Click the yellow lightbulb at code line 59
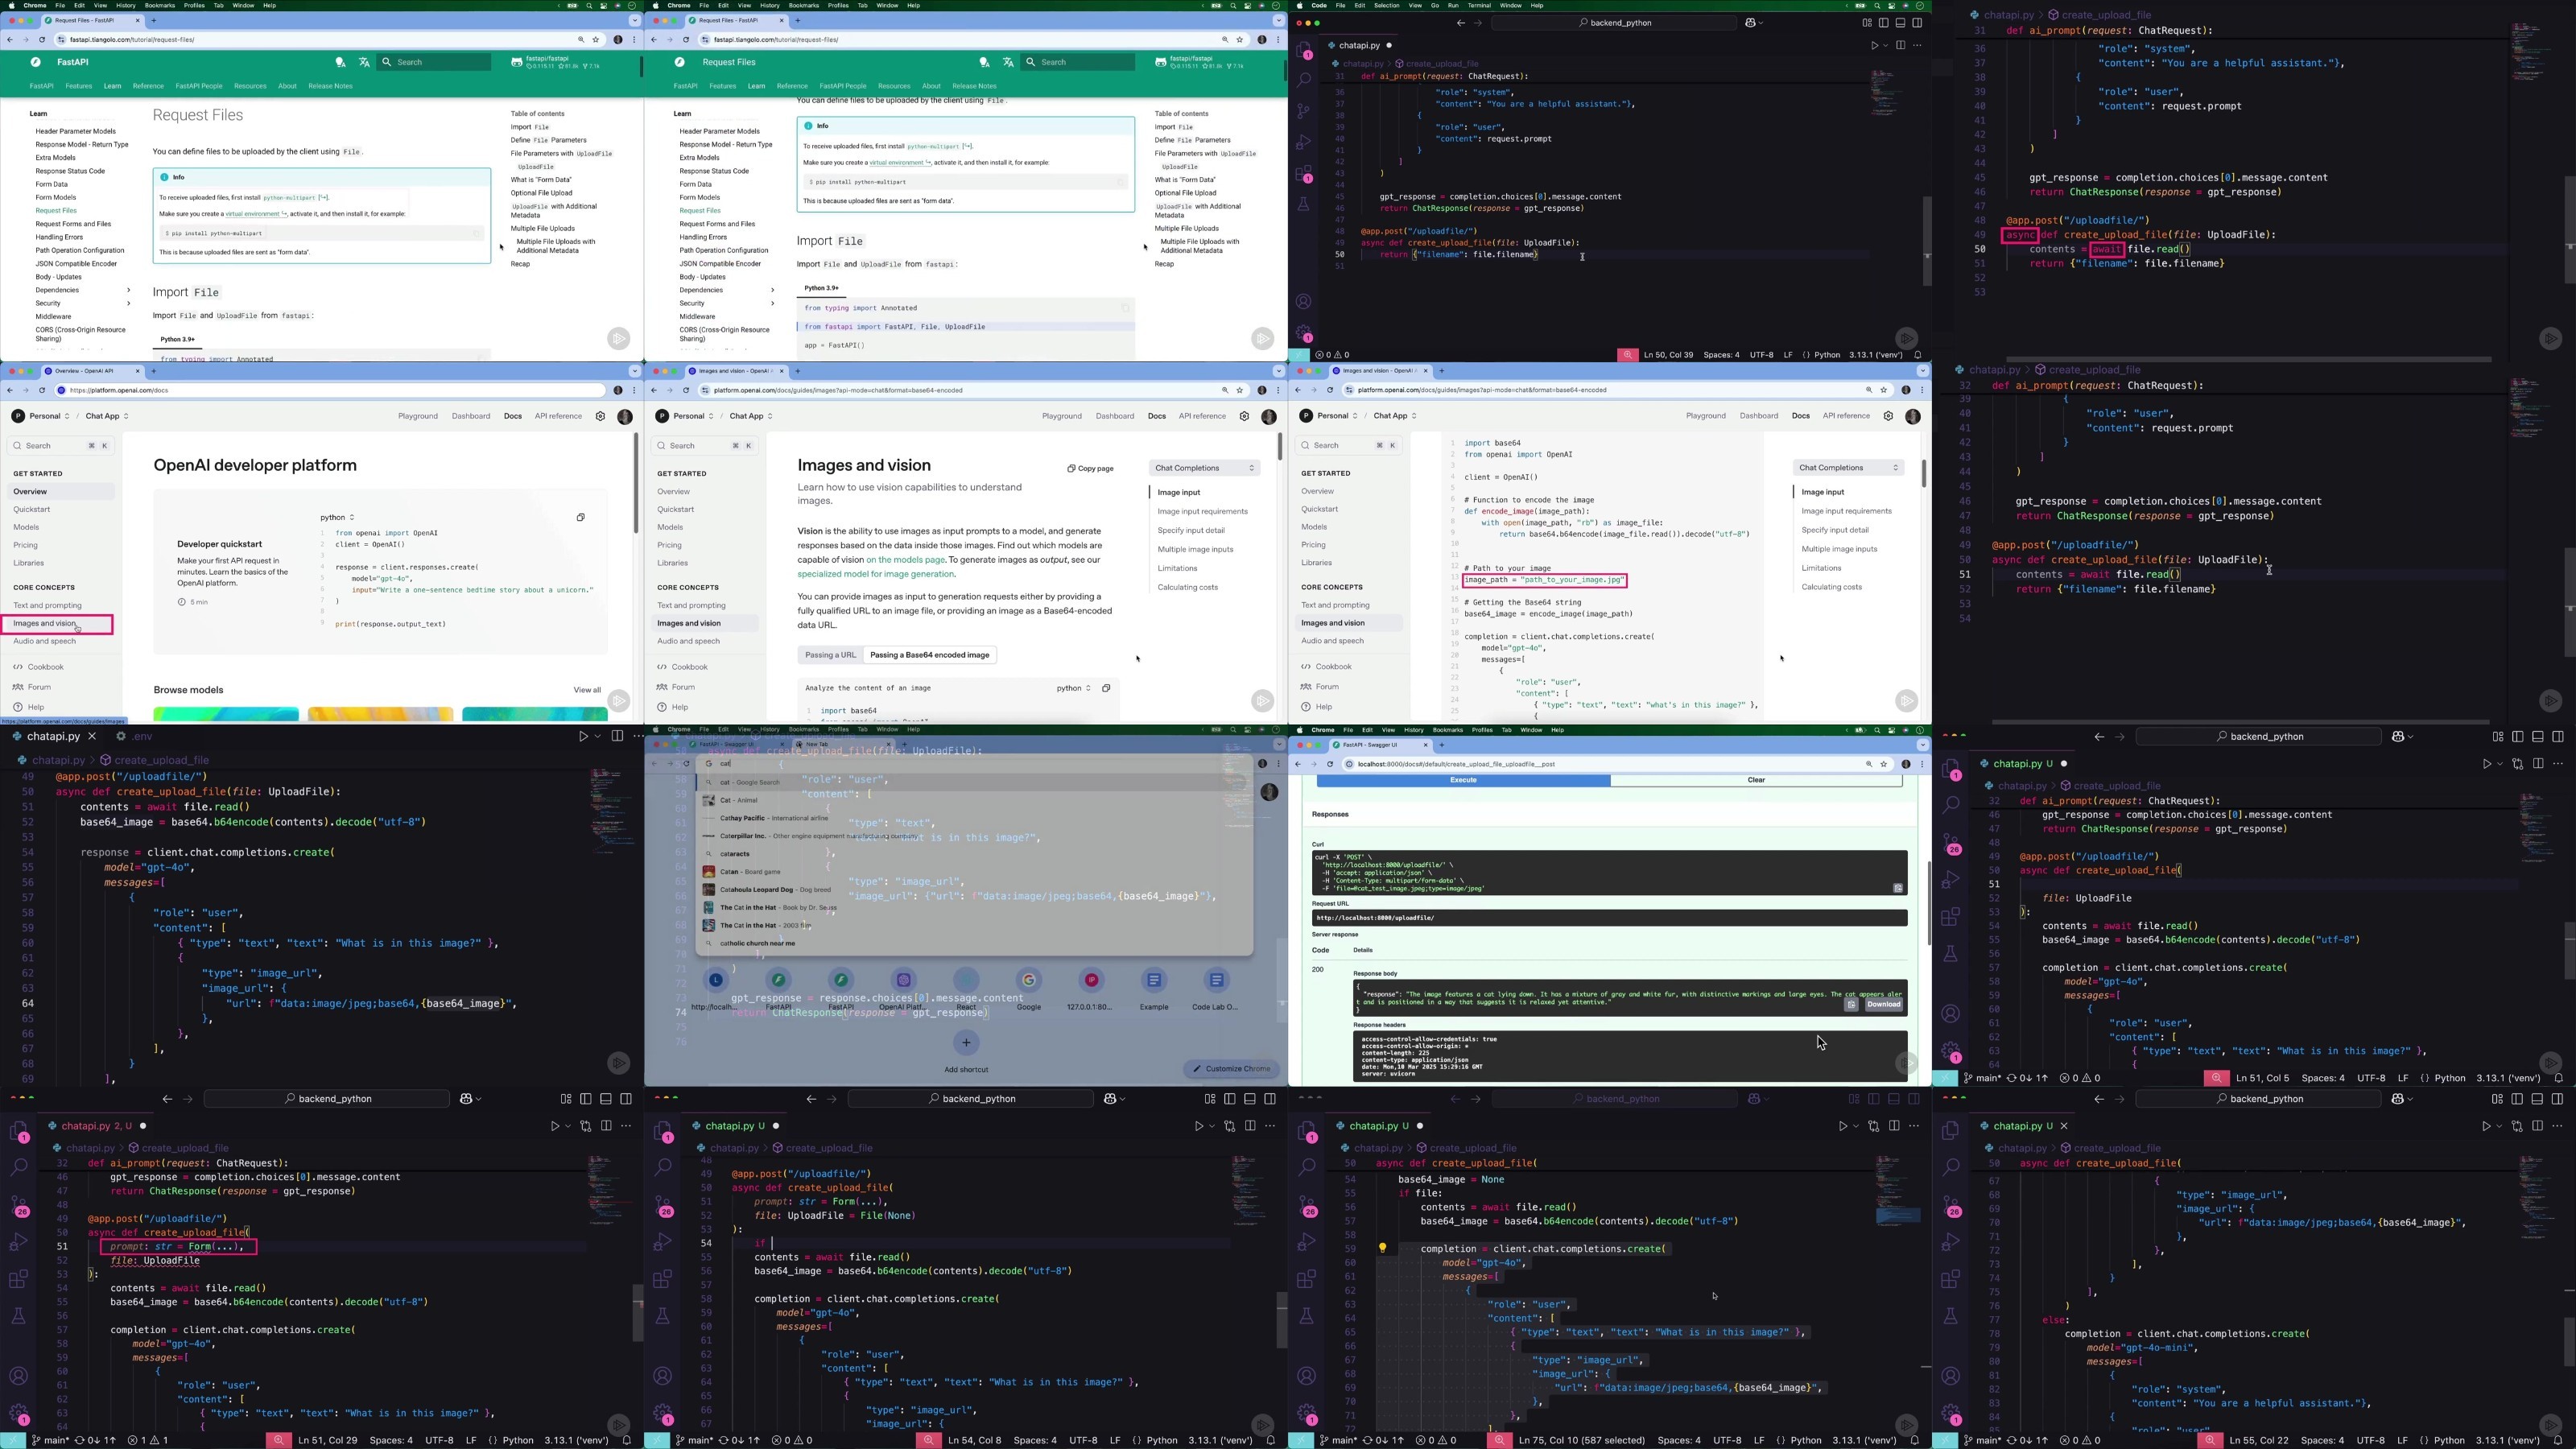This screenshot has height=1449, width=2576. 1383,1248
